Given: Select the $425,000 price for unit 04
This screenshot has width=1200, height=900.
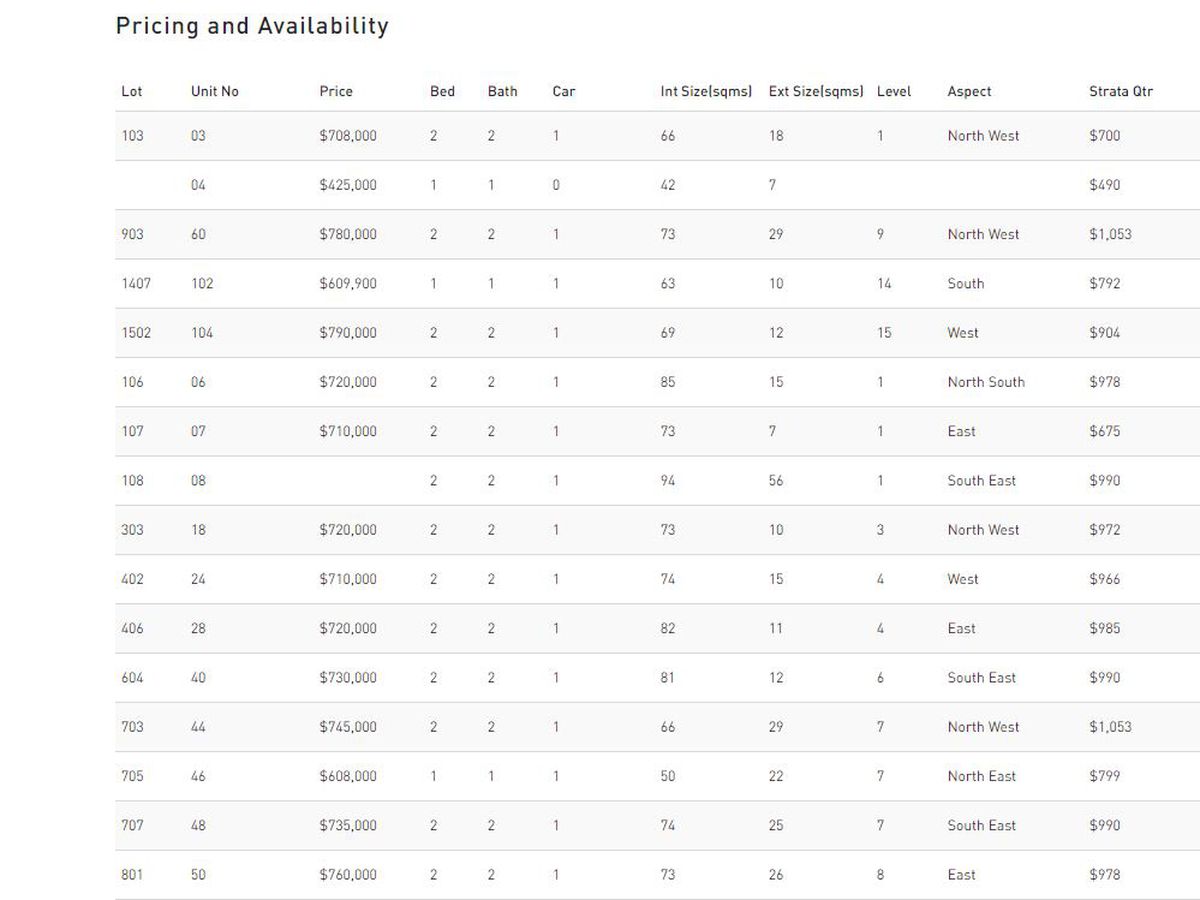Looking at the screenshot, I should click(348, 185).
